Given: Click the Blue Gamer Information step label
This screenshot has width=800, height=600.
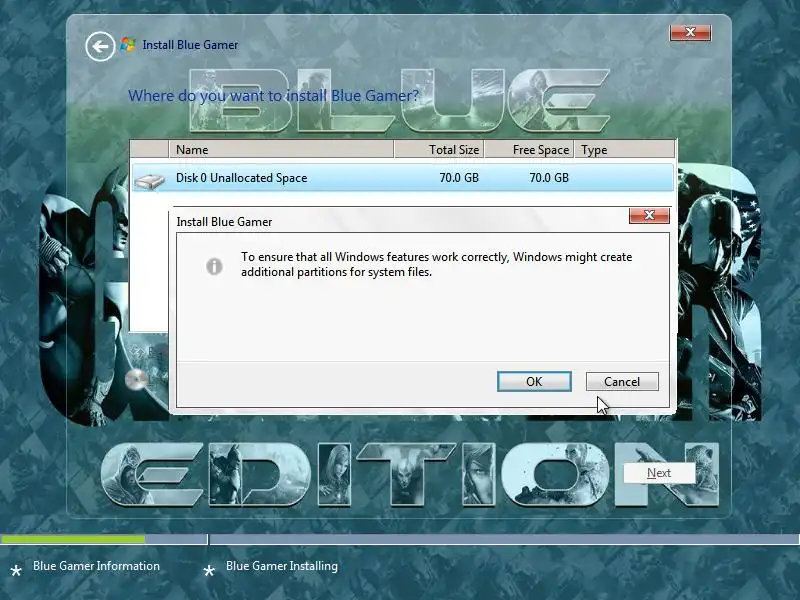Looking at the screenshot, I should pyautogui.click(x=96, y=566).
